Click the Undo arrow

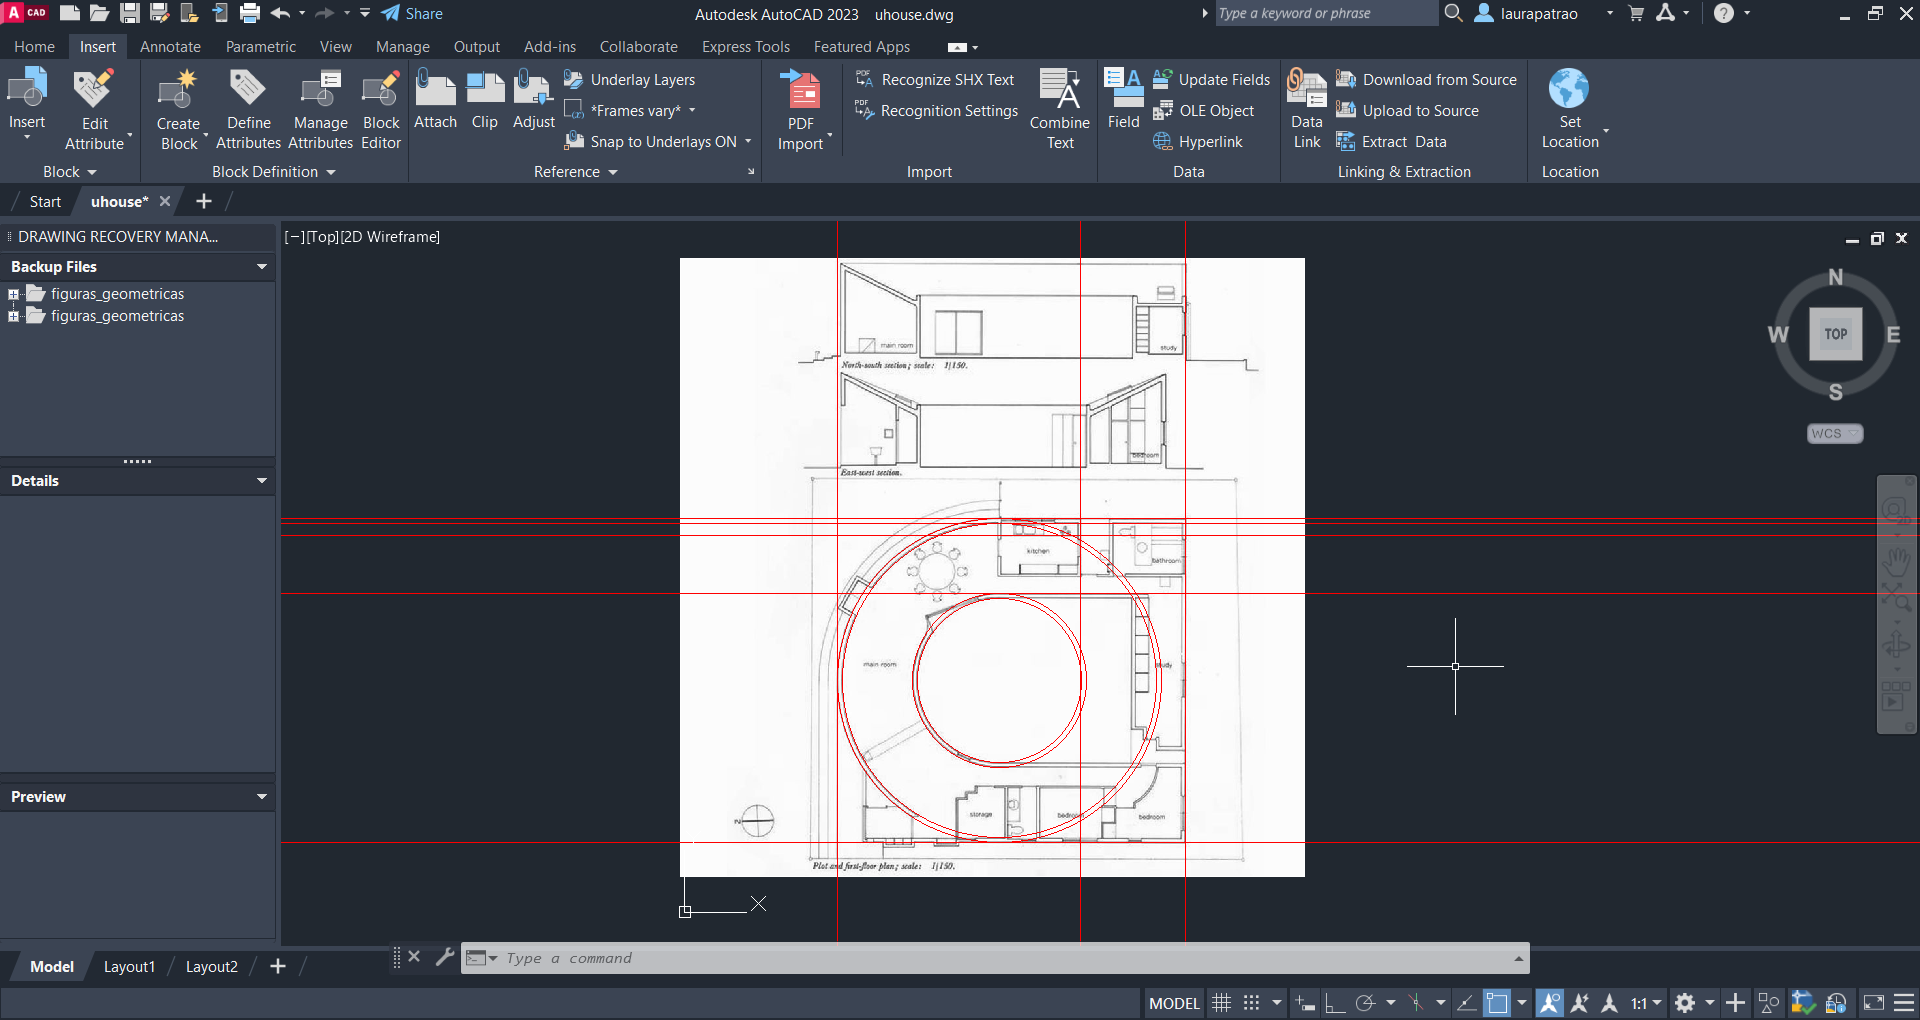(x=280, y=13)
